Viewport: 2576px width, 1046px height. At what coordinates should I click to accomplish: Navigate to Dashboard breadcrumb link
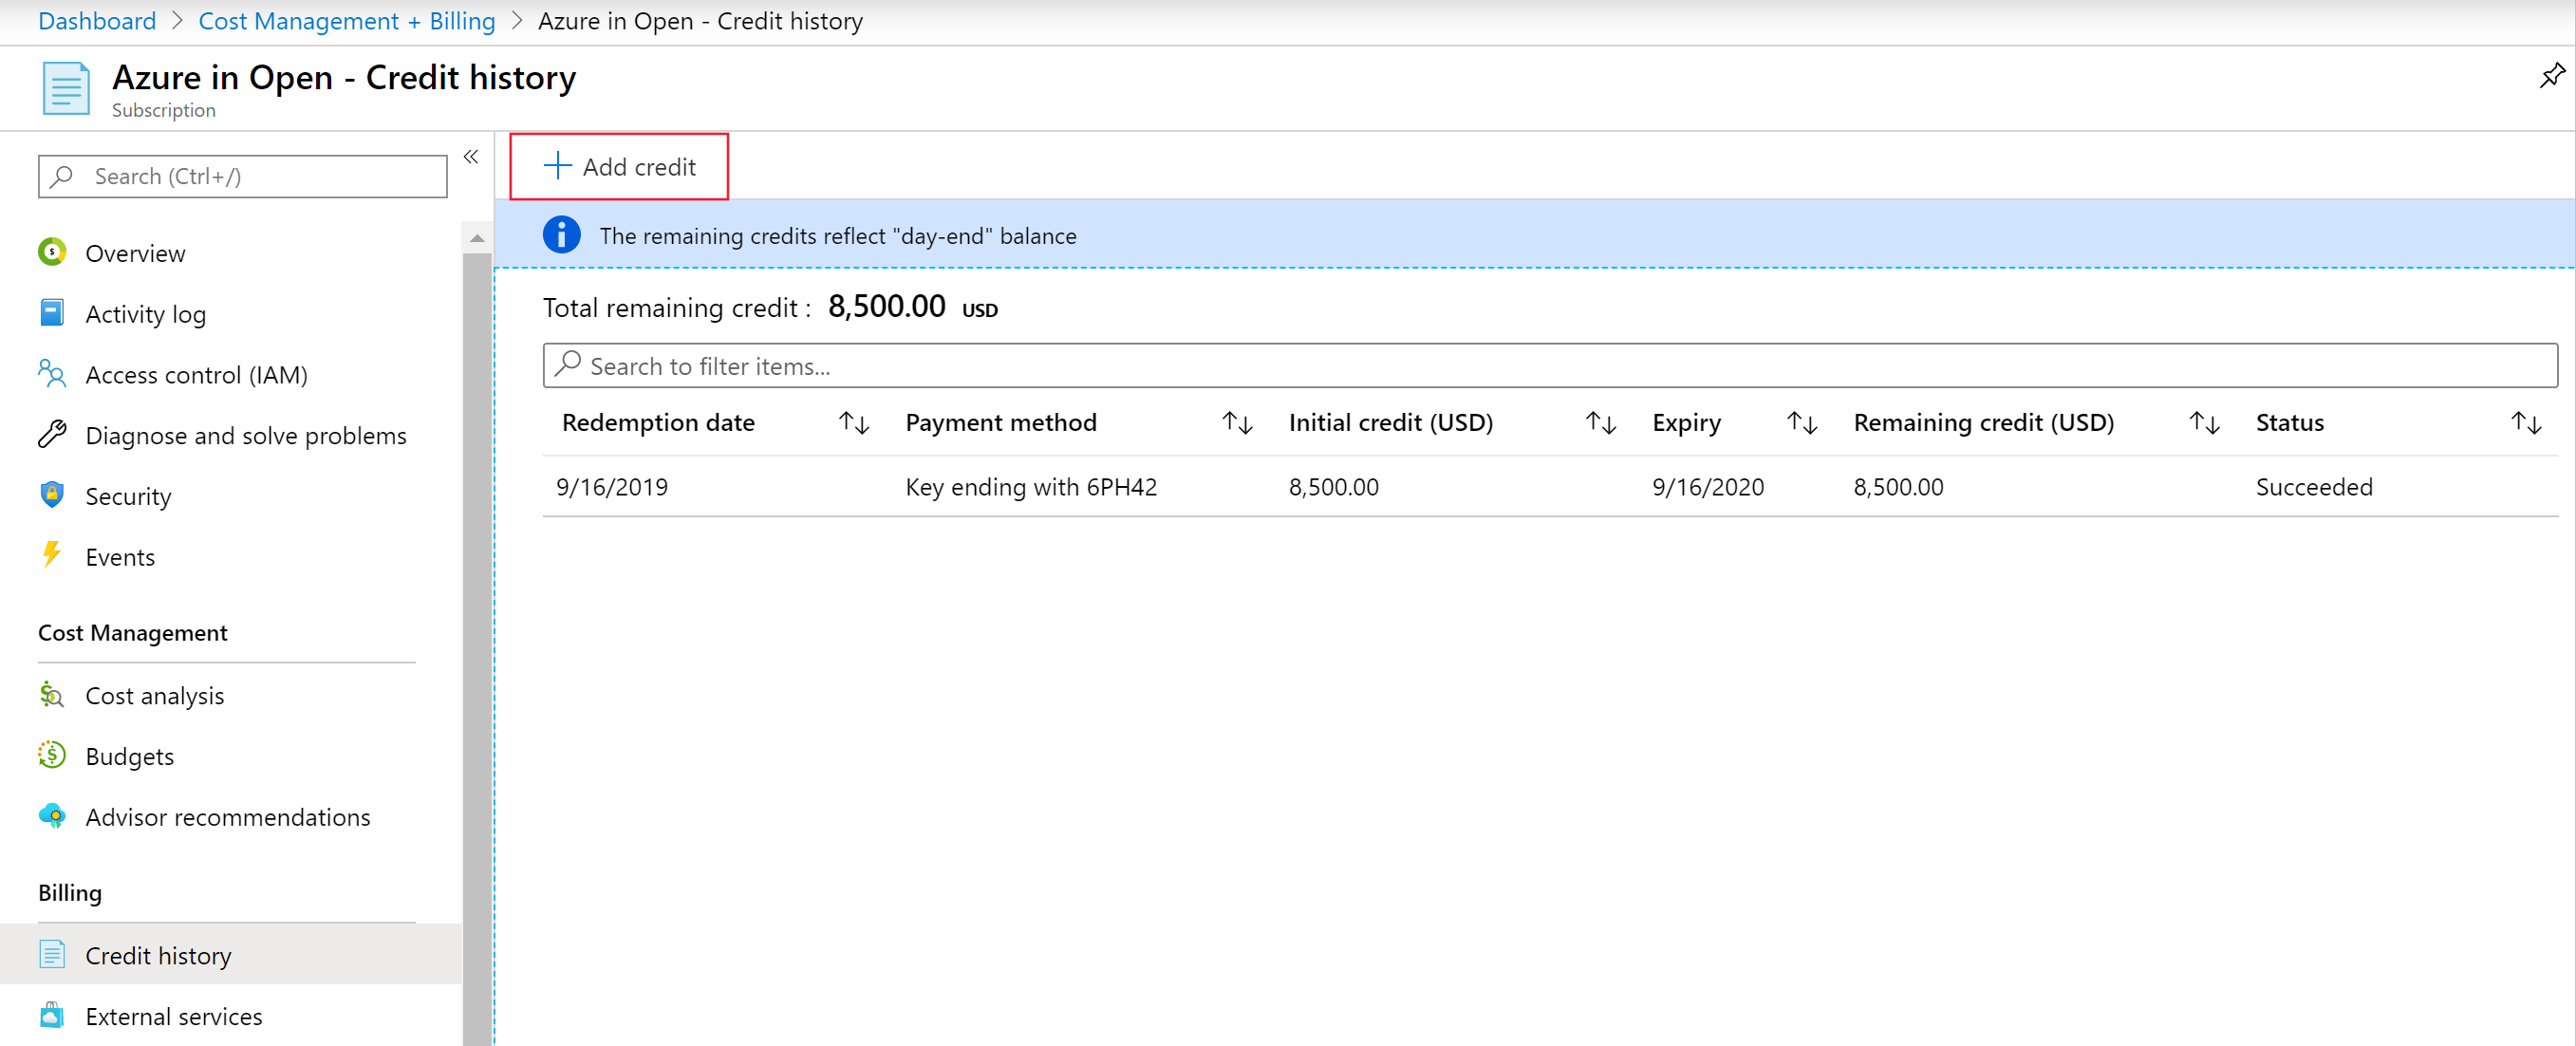(97, 21)
